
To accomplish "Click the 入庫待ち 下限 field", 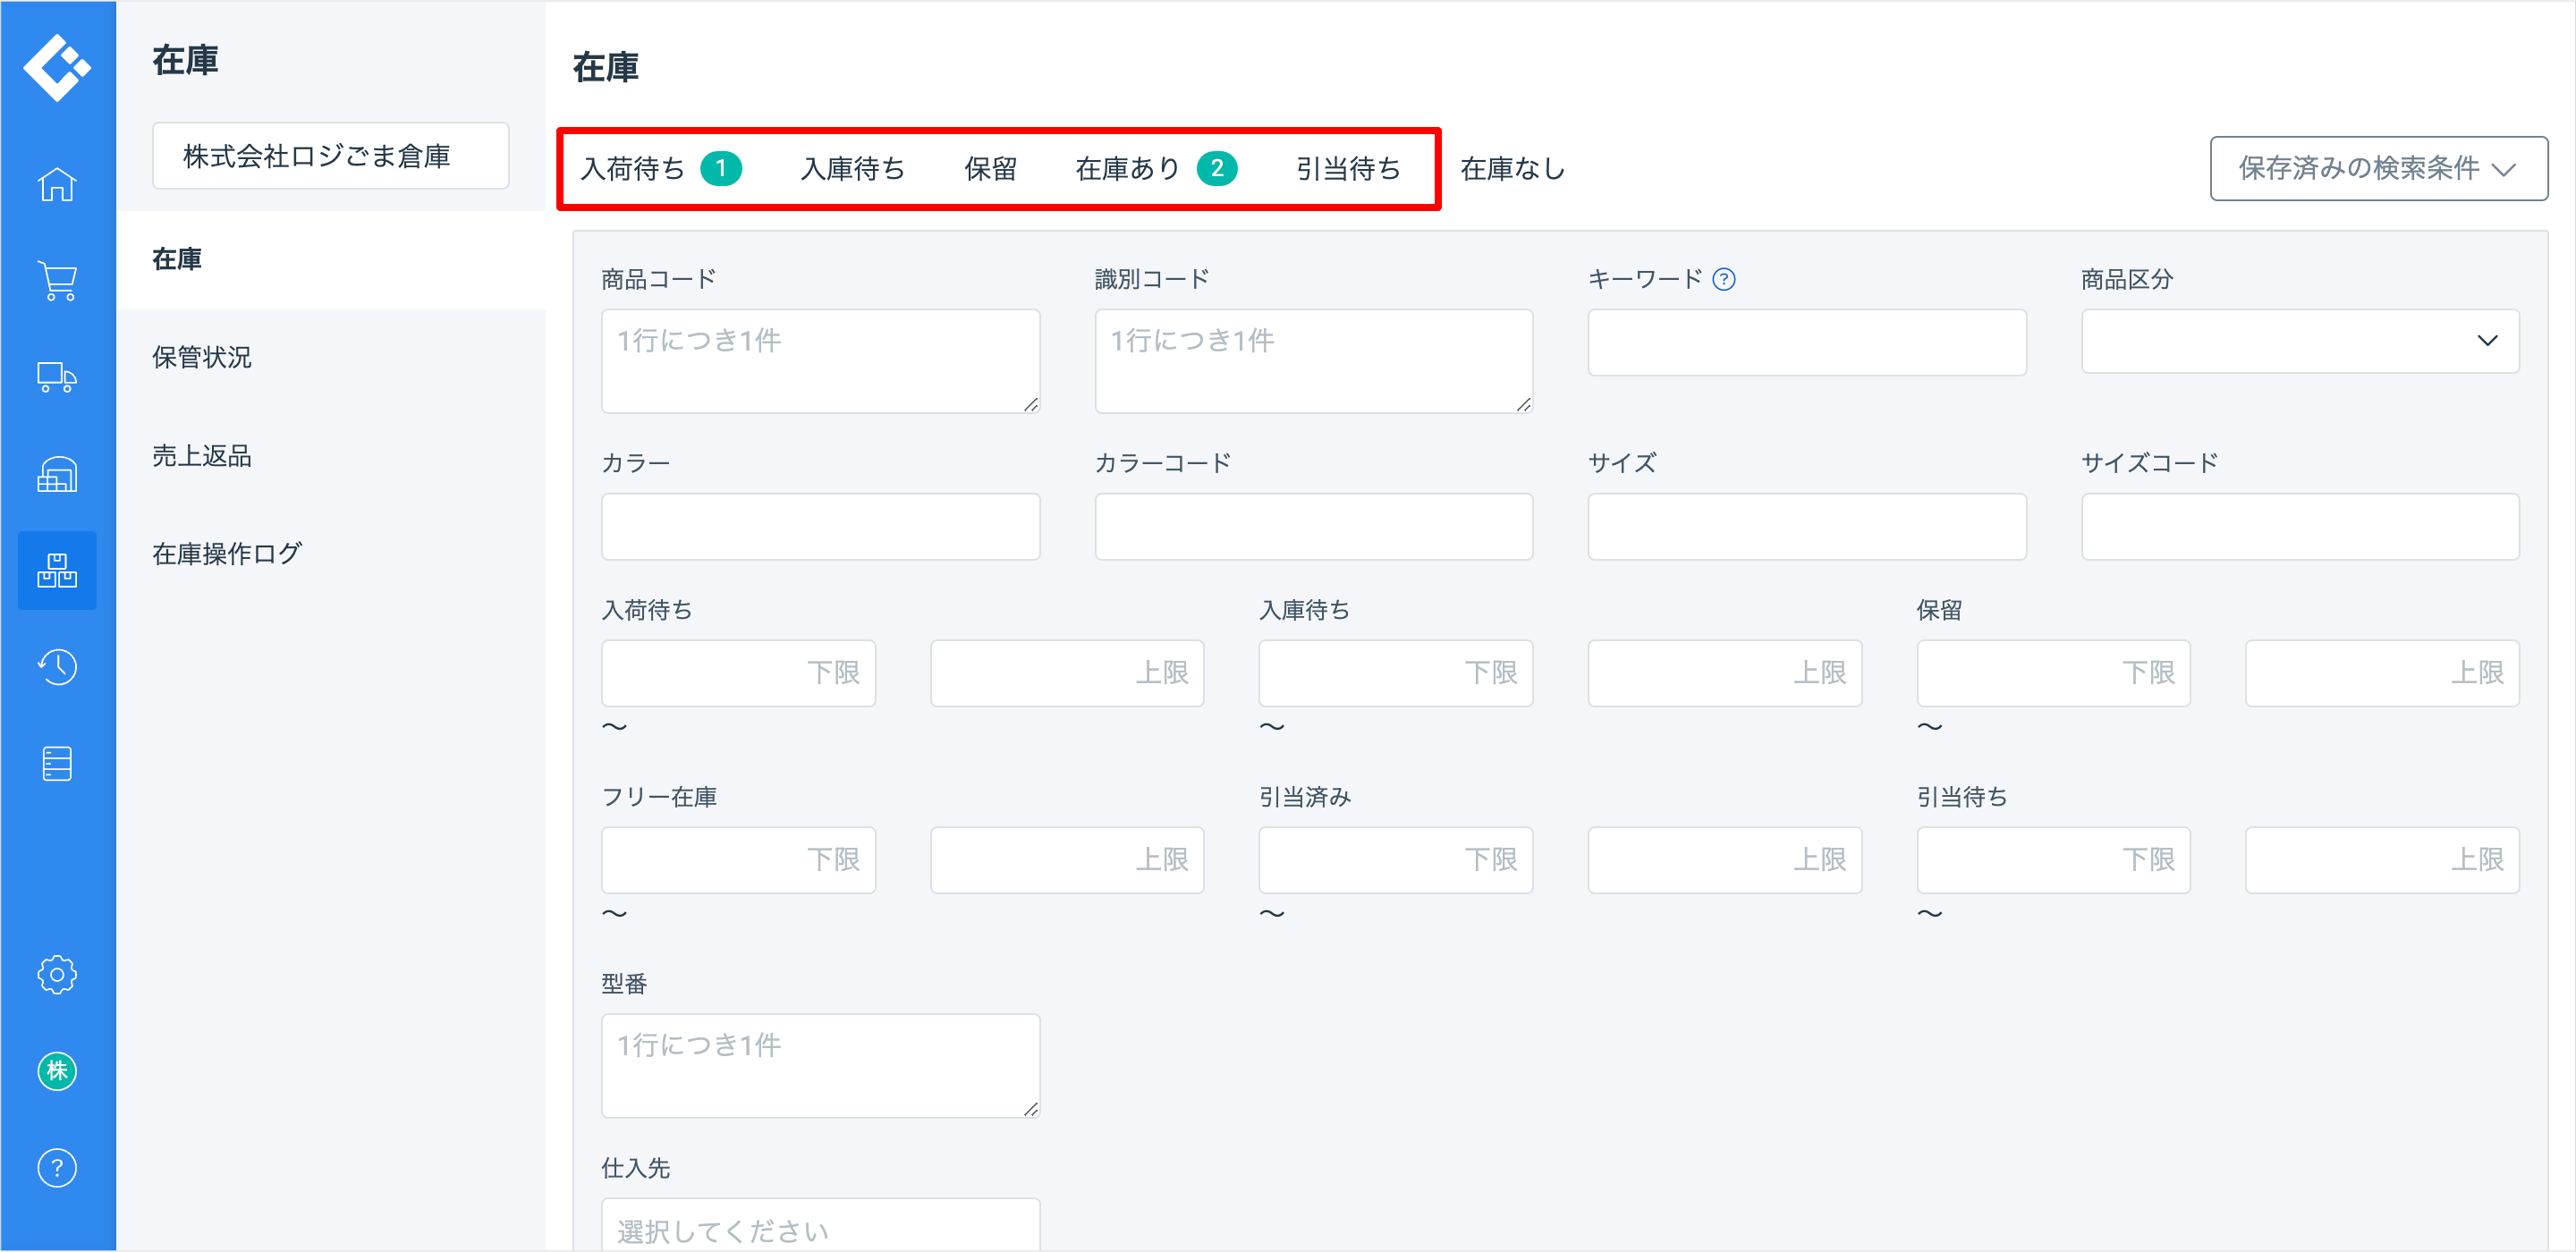I will coord(1395,673).
